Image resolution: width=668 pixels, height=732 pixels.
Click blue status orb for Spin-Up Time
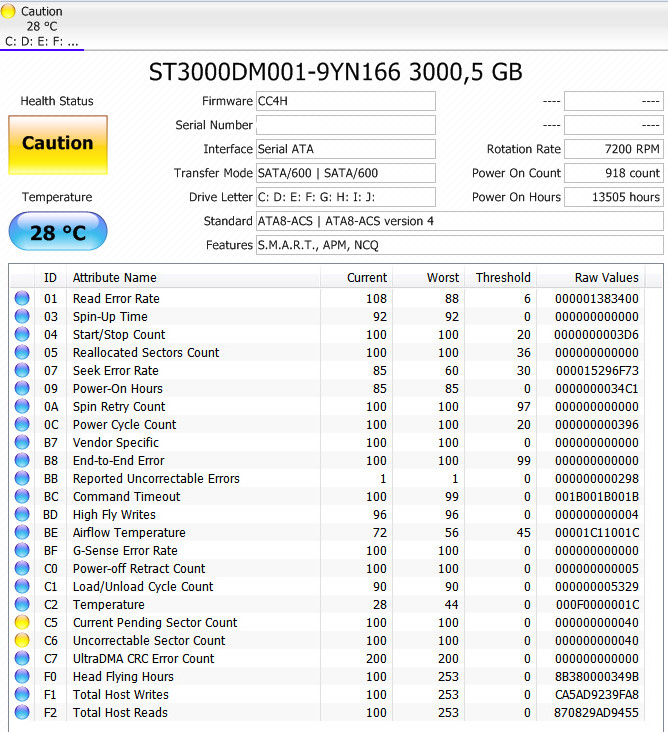[22, 316]
